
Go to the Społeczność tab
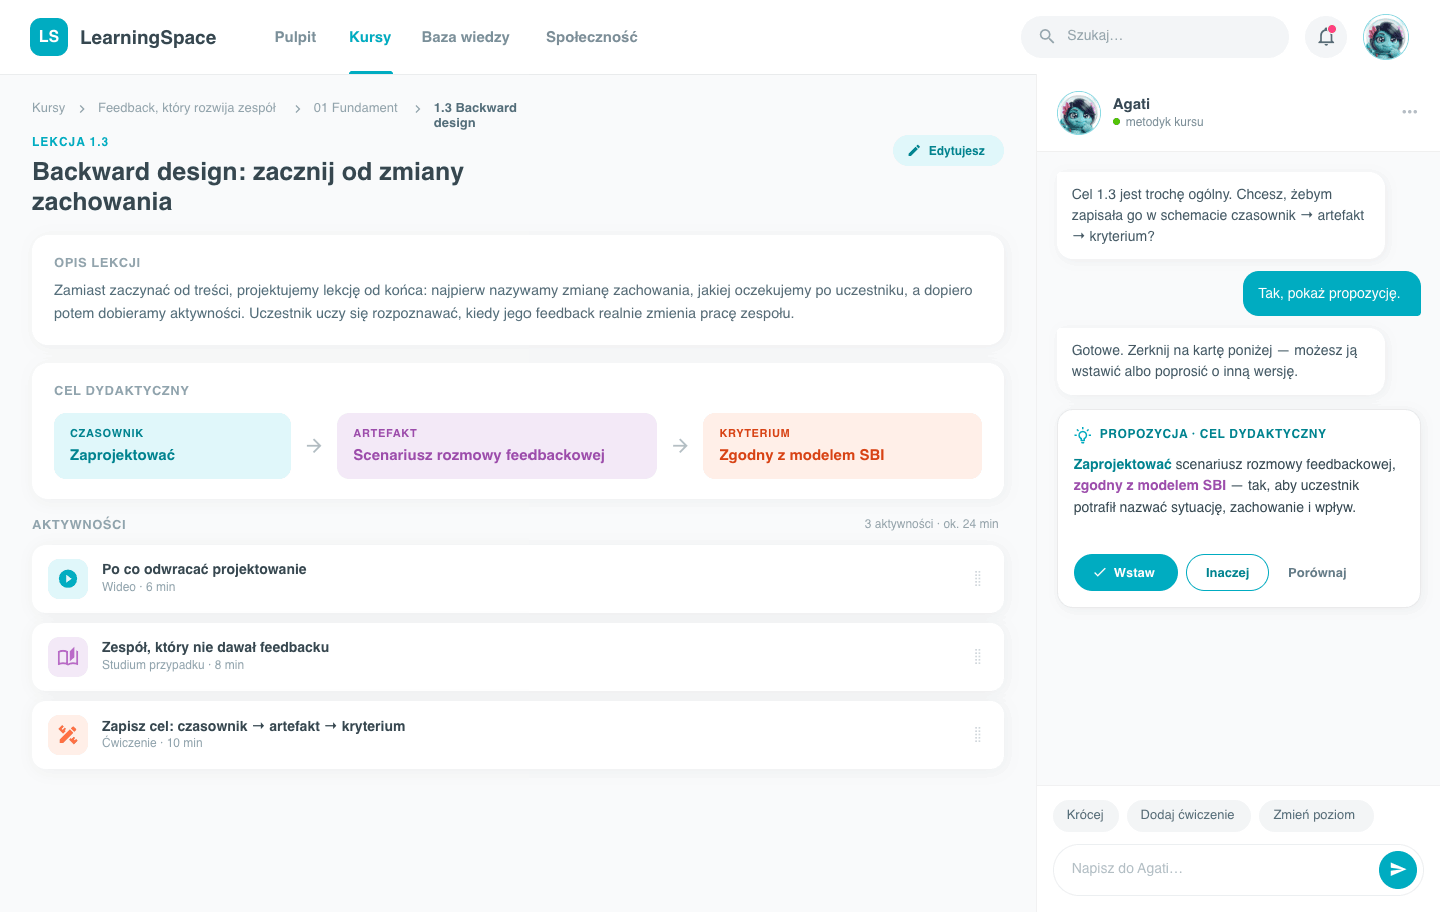tap(591, 37)
